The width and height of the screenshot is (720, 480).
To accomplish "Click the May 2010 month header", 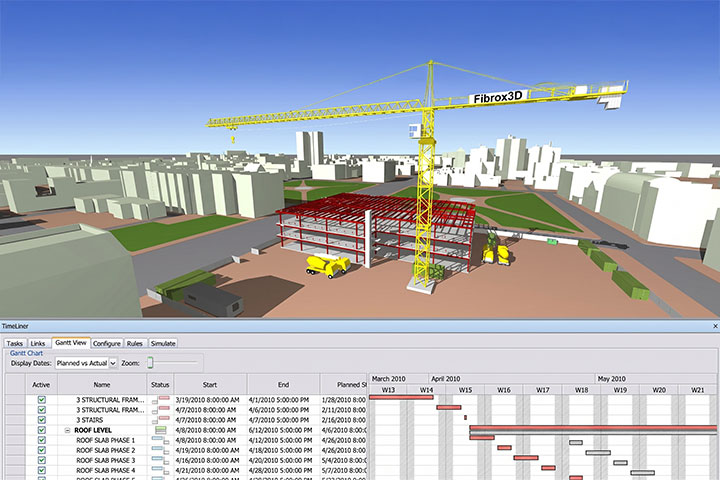I will pos(656,379).
